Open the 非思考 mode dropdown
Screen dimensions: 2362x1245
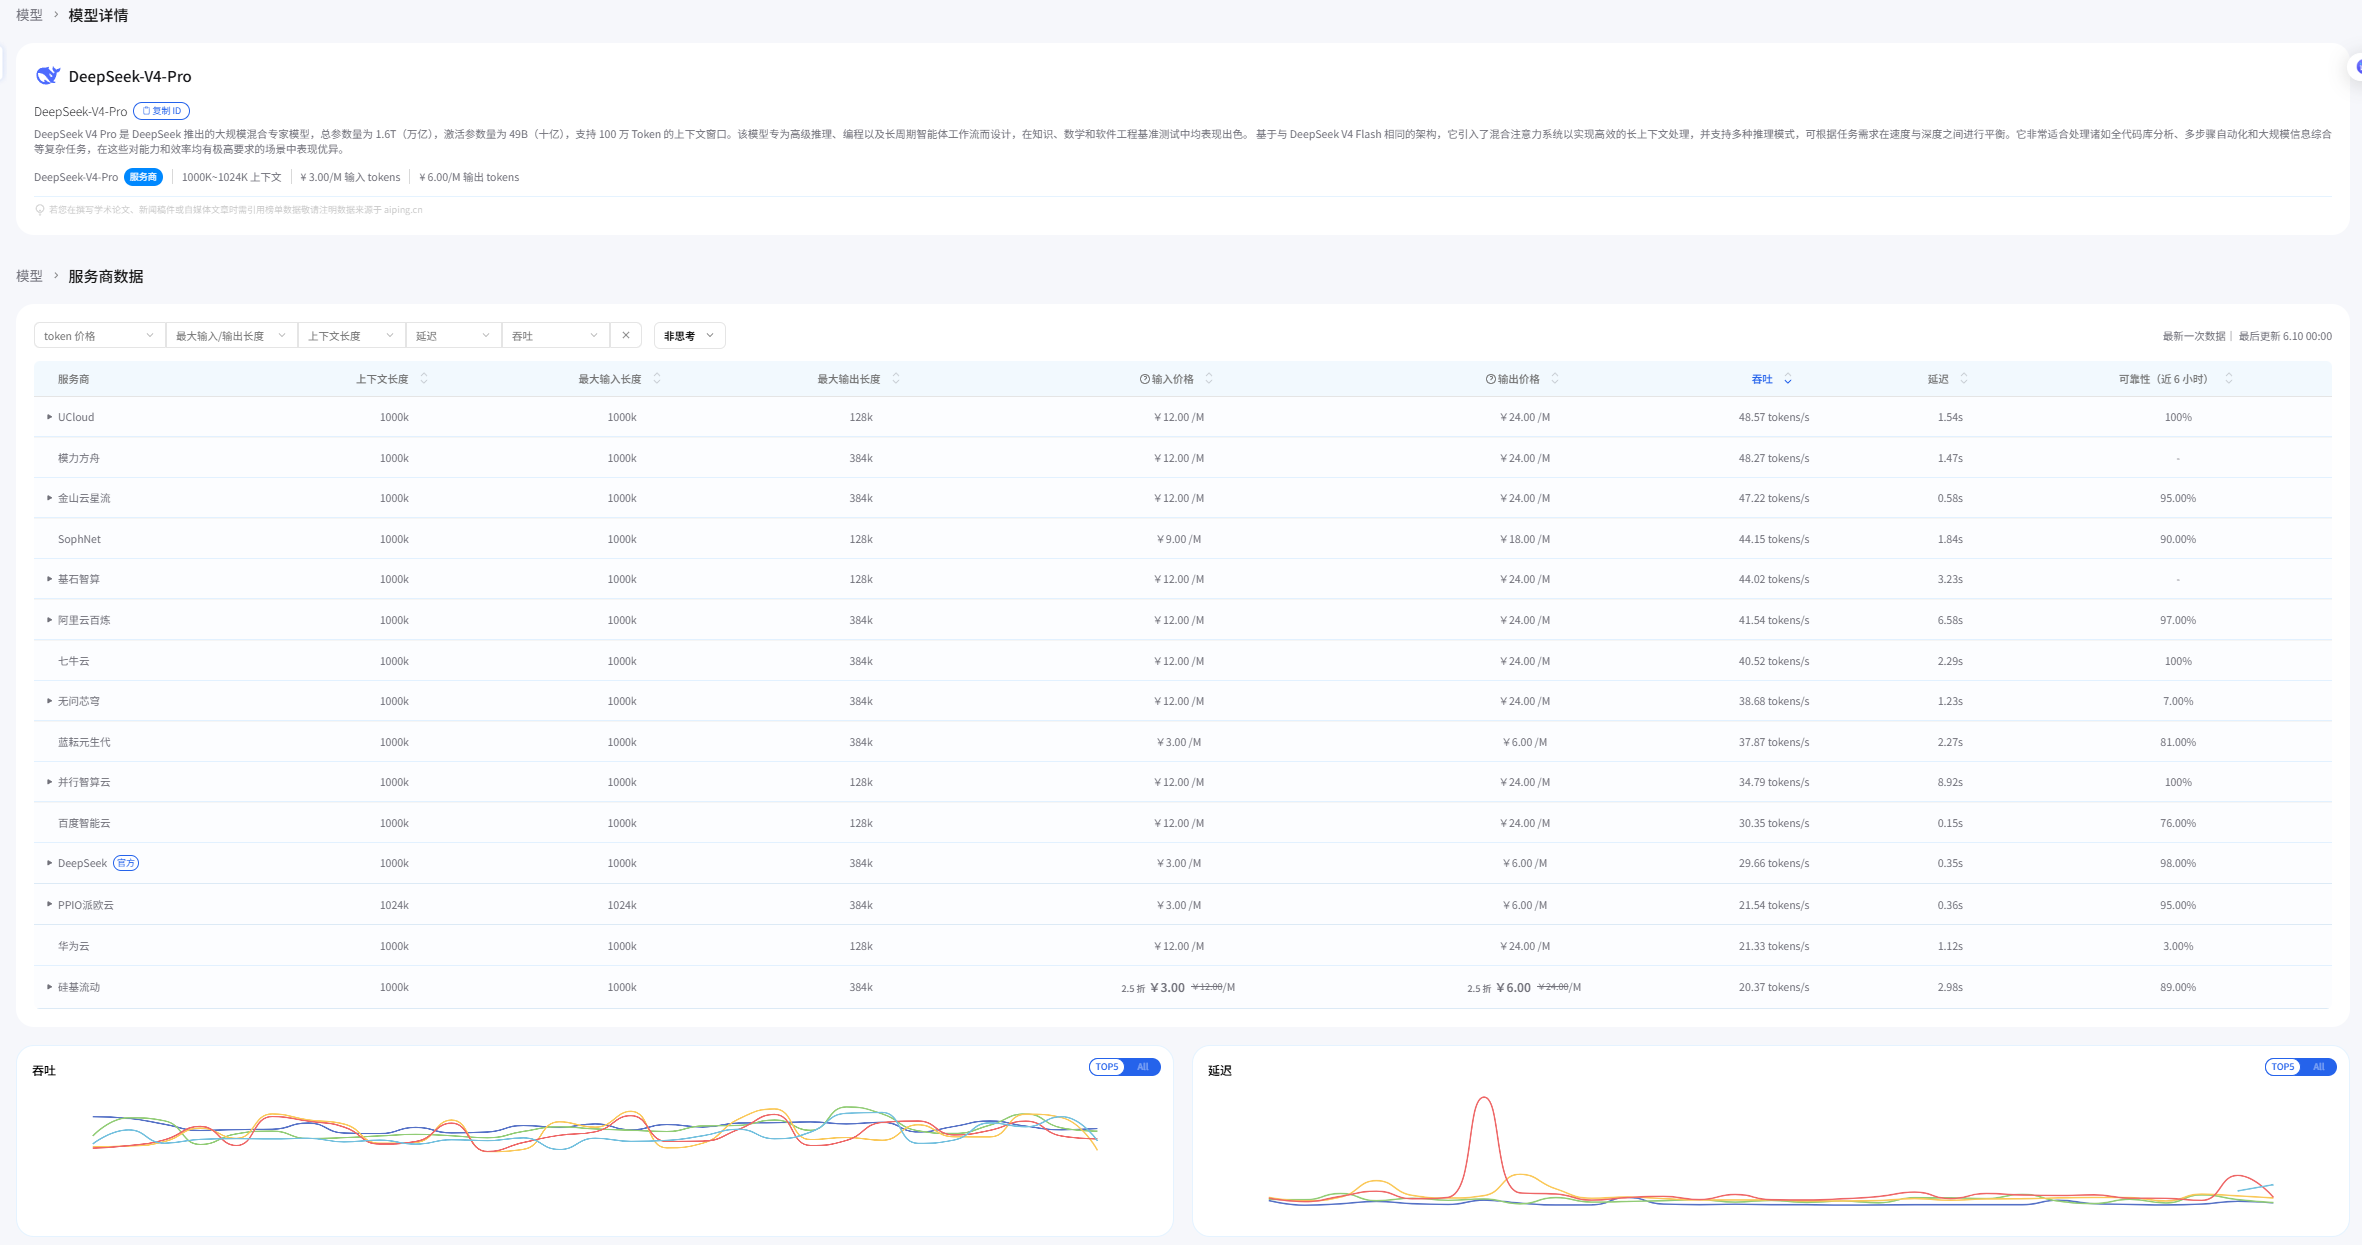coord(689,336)
